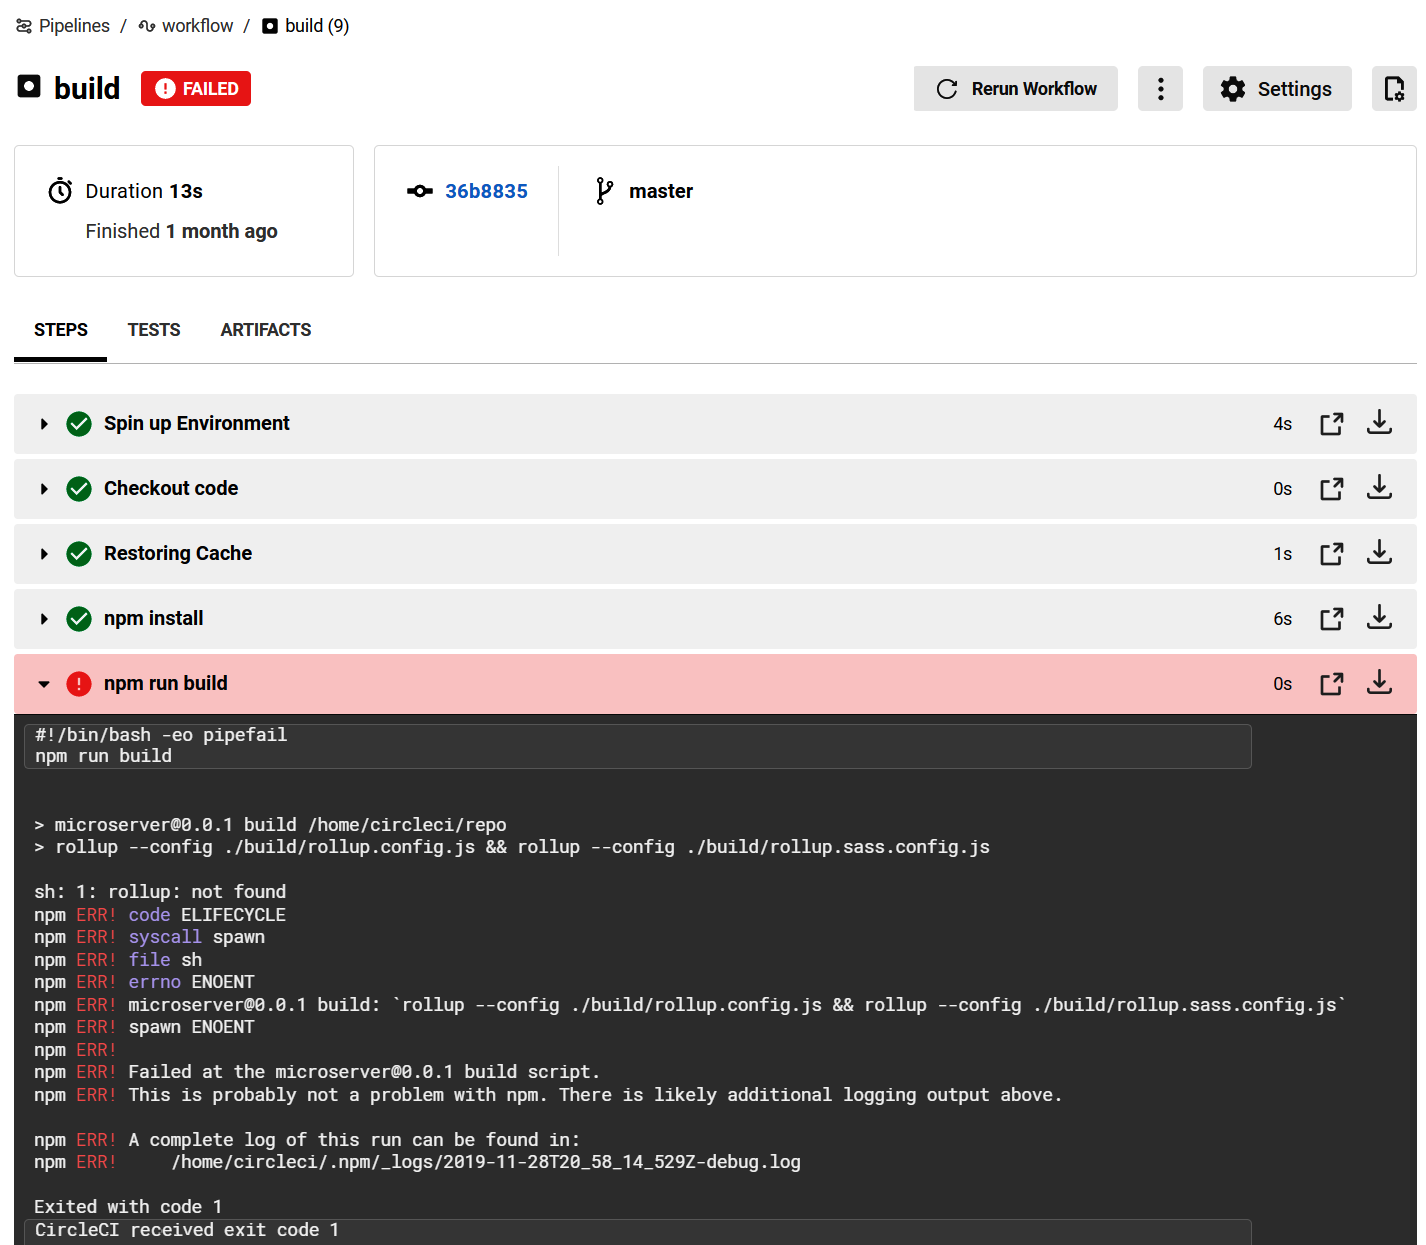This screenshot has height=1245, width=1426.
Task: Open the three-dot more actions menu
Action: coord(1160,89)
